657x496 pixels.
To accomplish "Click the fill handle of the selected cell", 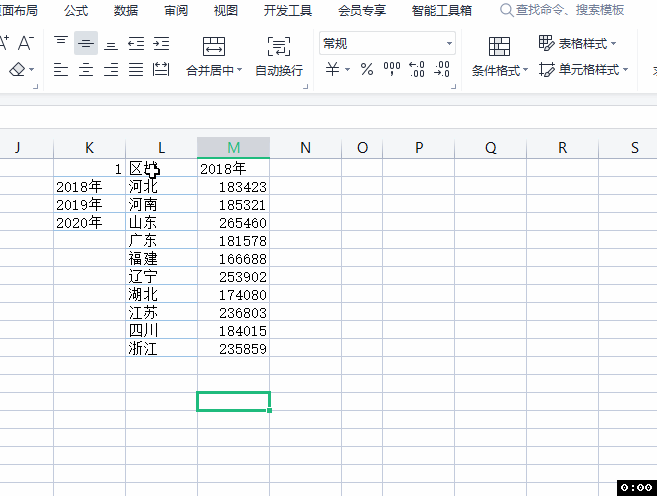I will (269, 411).
